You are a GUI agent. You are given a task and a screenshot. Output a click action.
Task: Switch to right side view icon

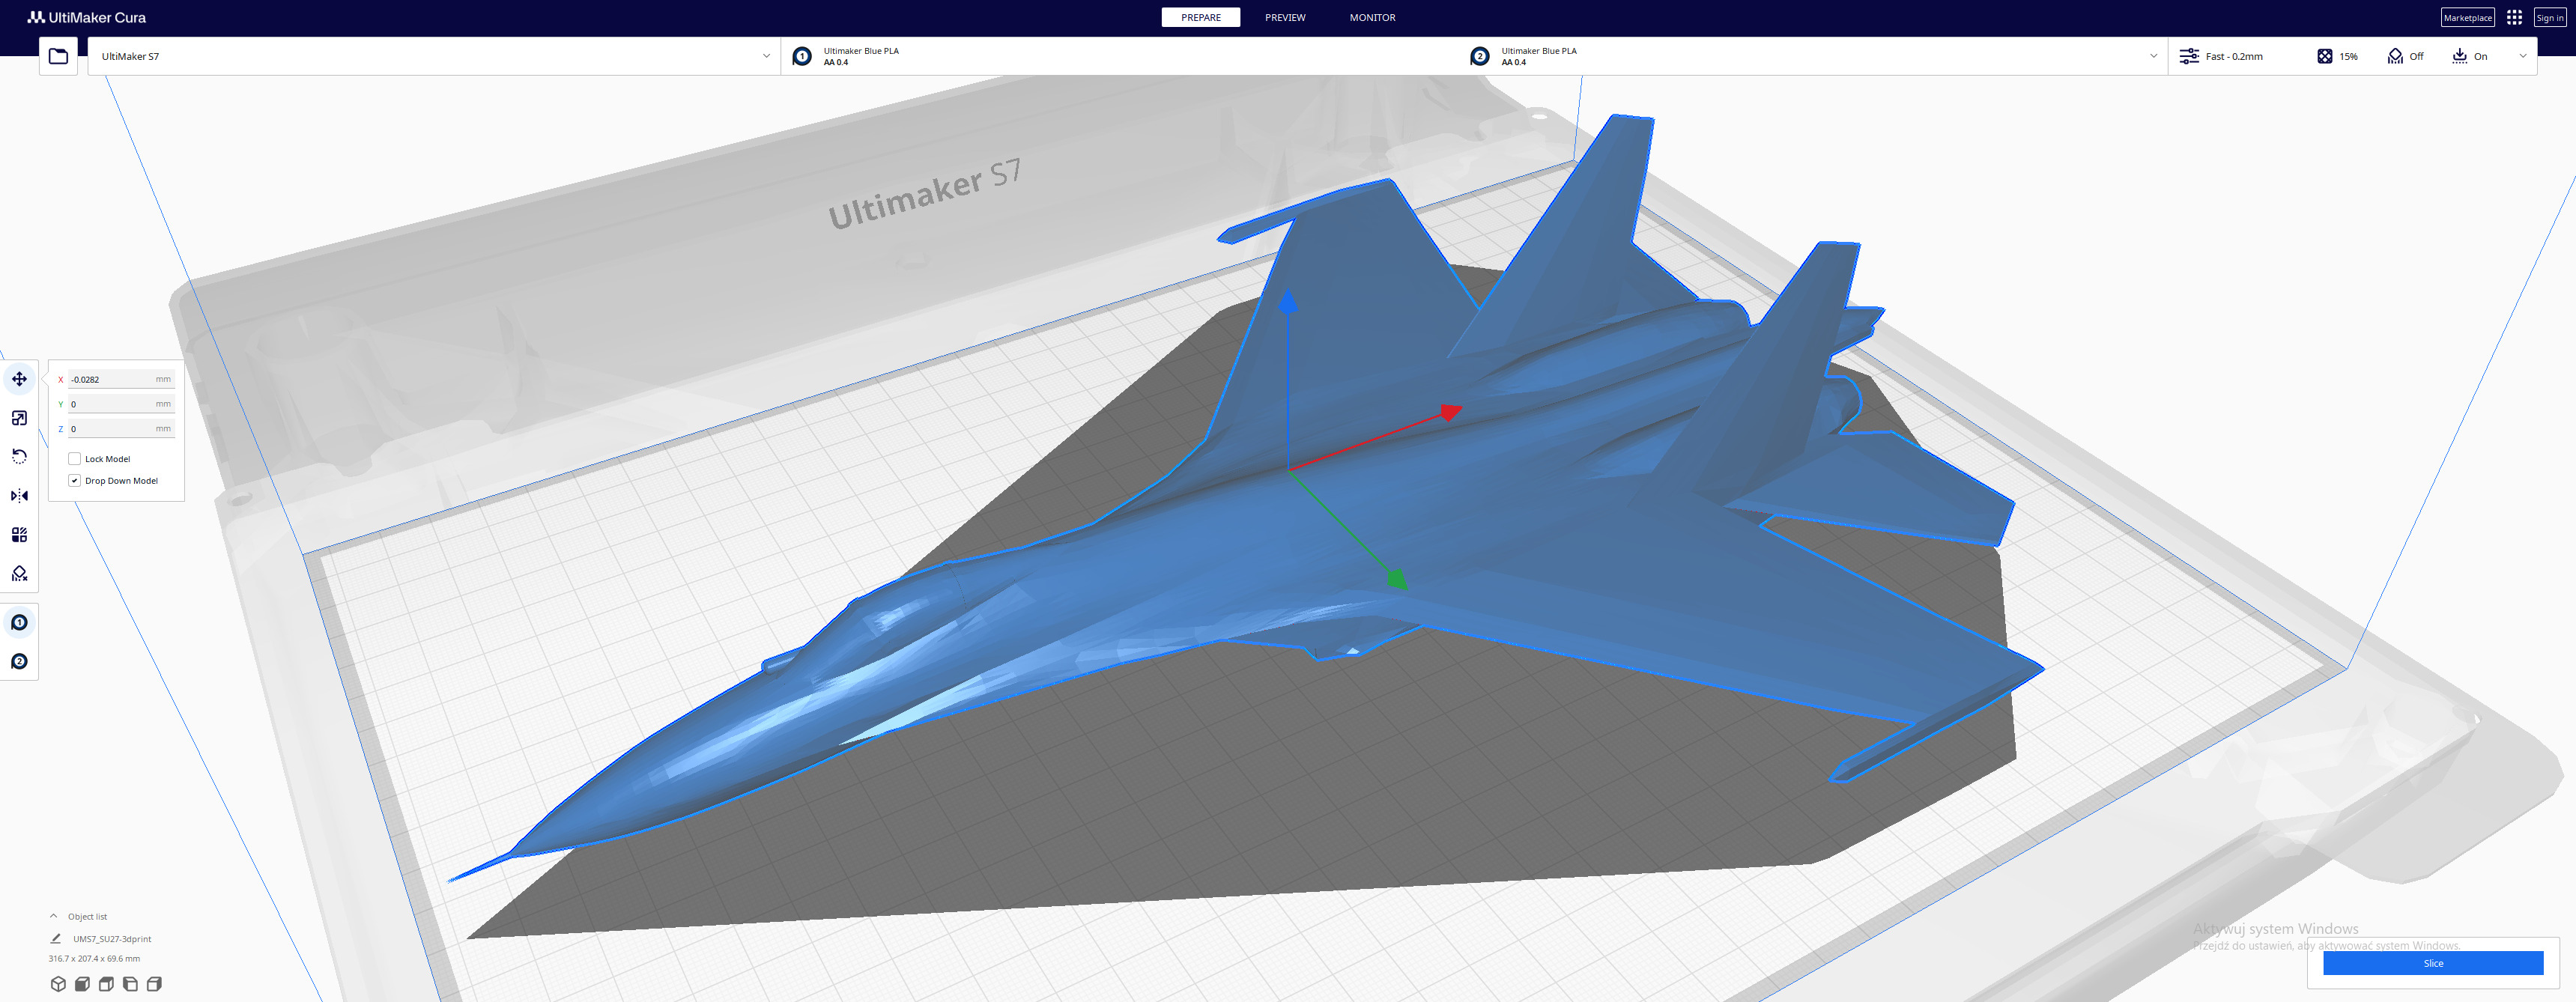point(154,984)
